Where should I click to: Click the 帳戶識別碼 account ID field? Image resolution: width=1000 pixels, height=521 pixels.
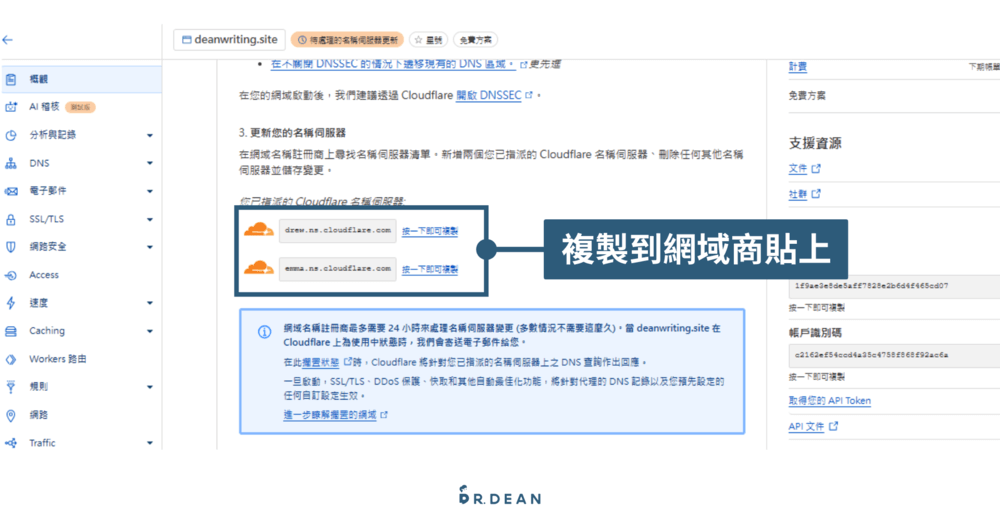[894, 355]
